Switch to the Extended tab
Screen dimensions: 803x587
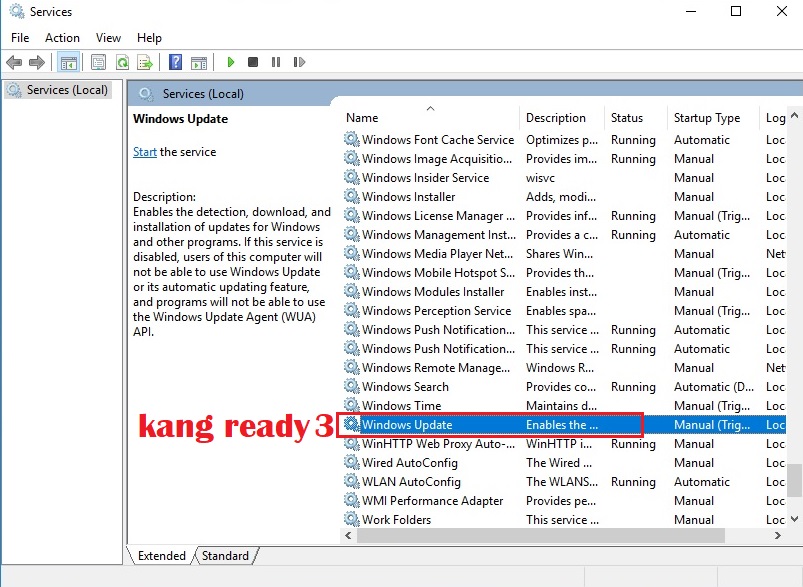[x=161, y=556]
